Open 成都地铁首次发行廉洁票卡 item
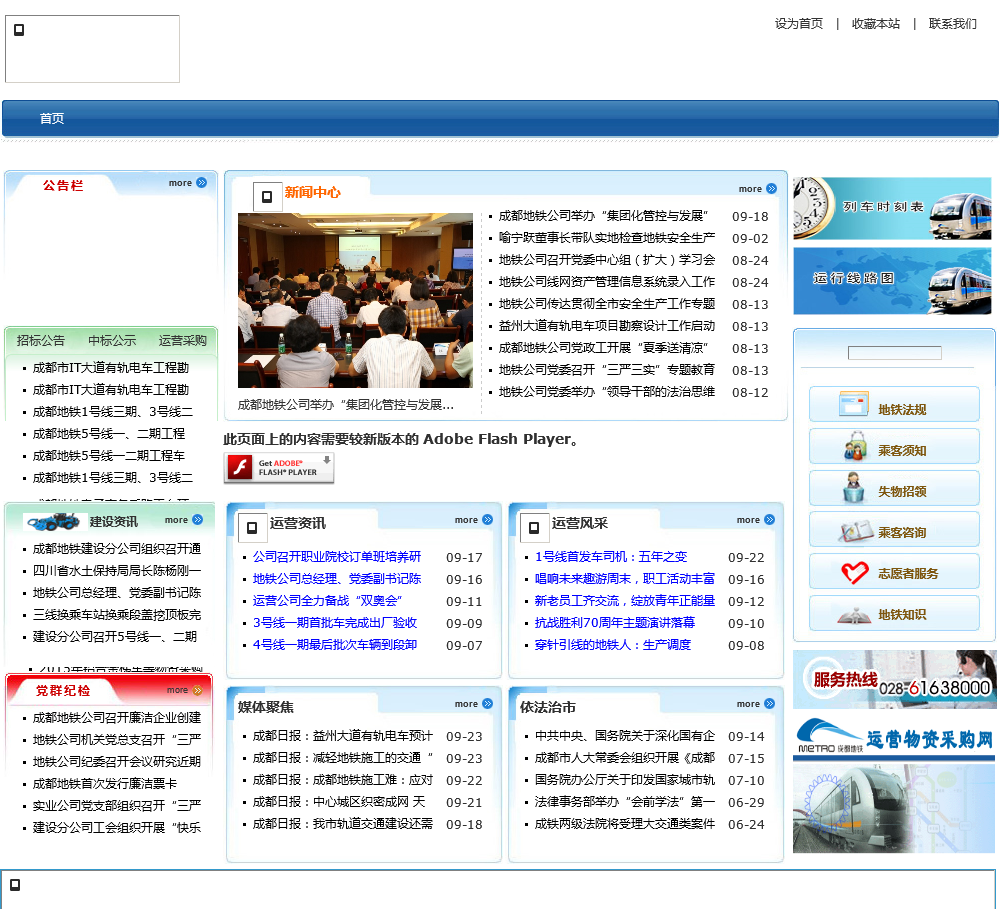This screenshot has height=909, width=1000. coord(105,783)
